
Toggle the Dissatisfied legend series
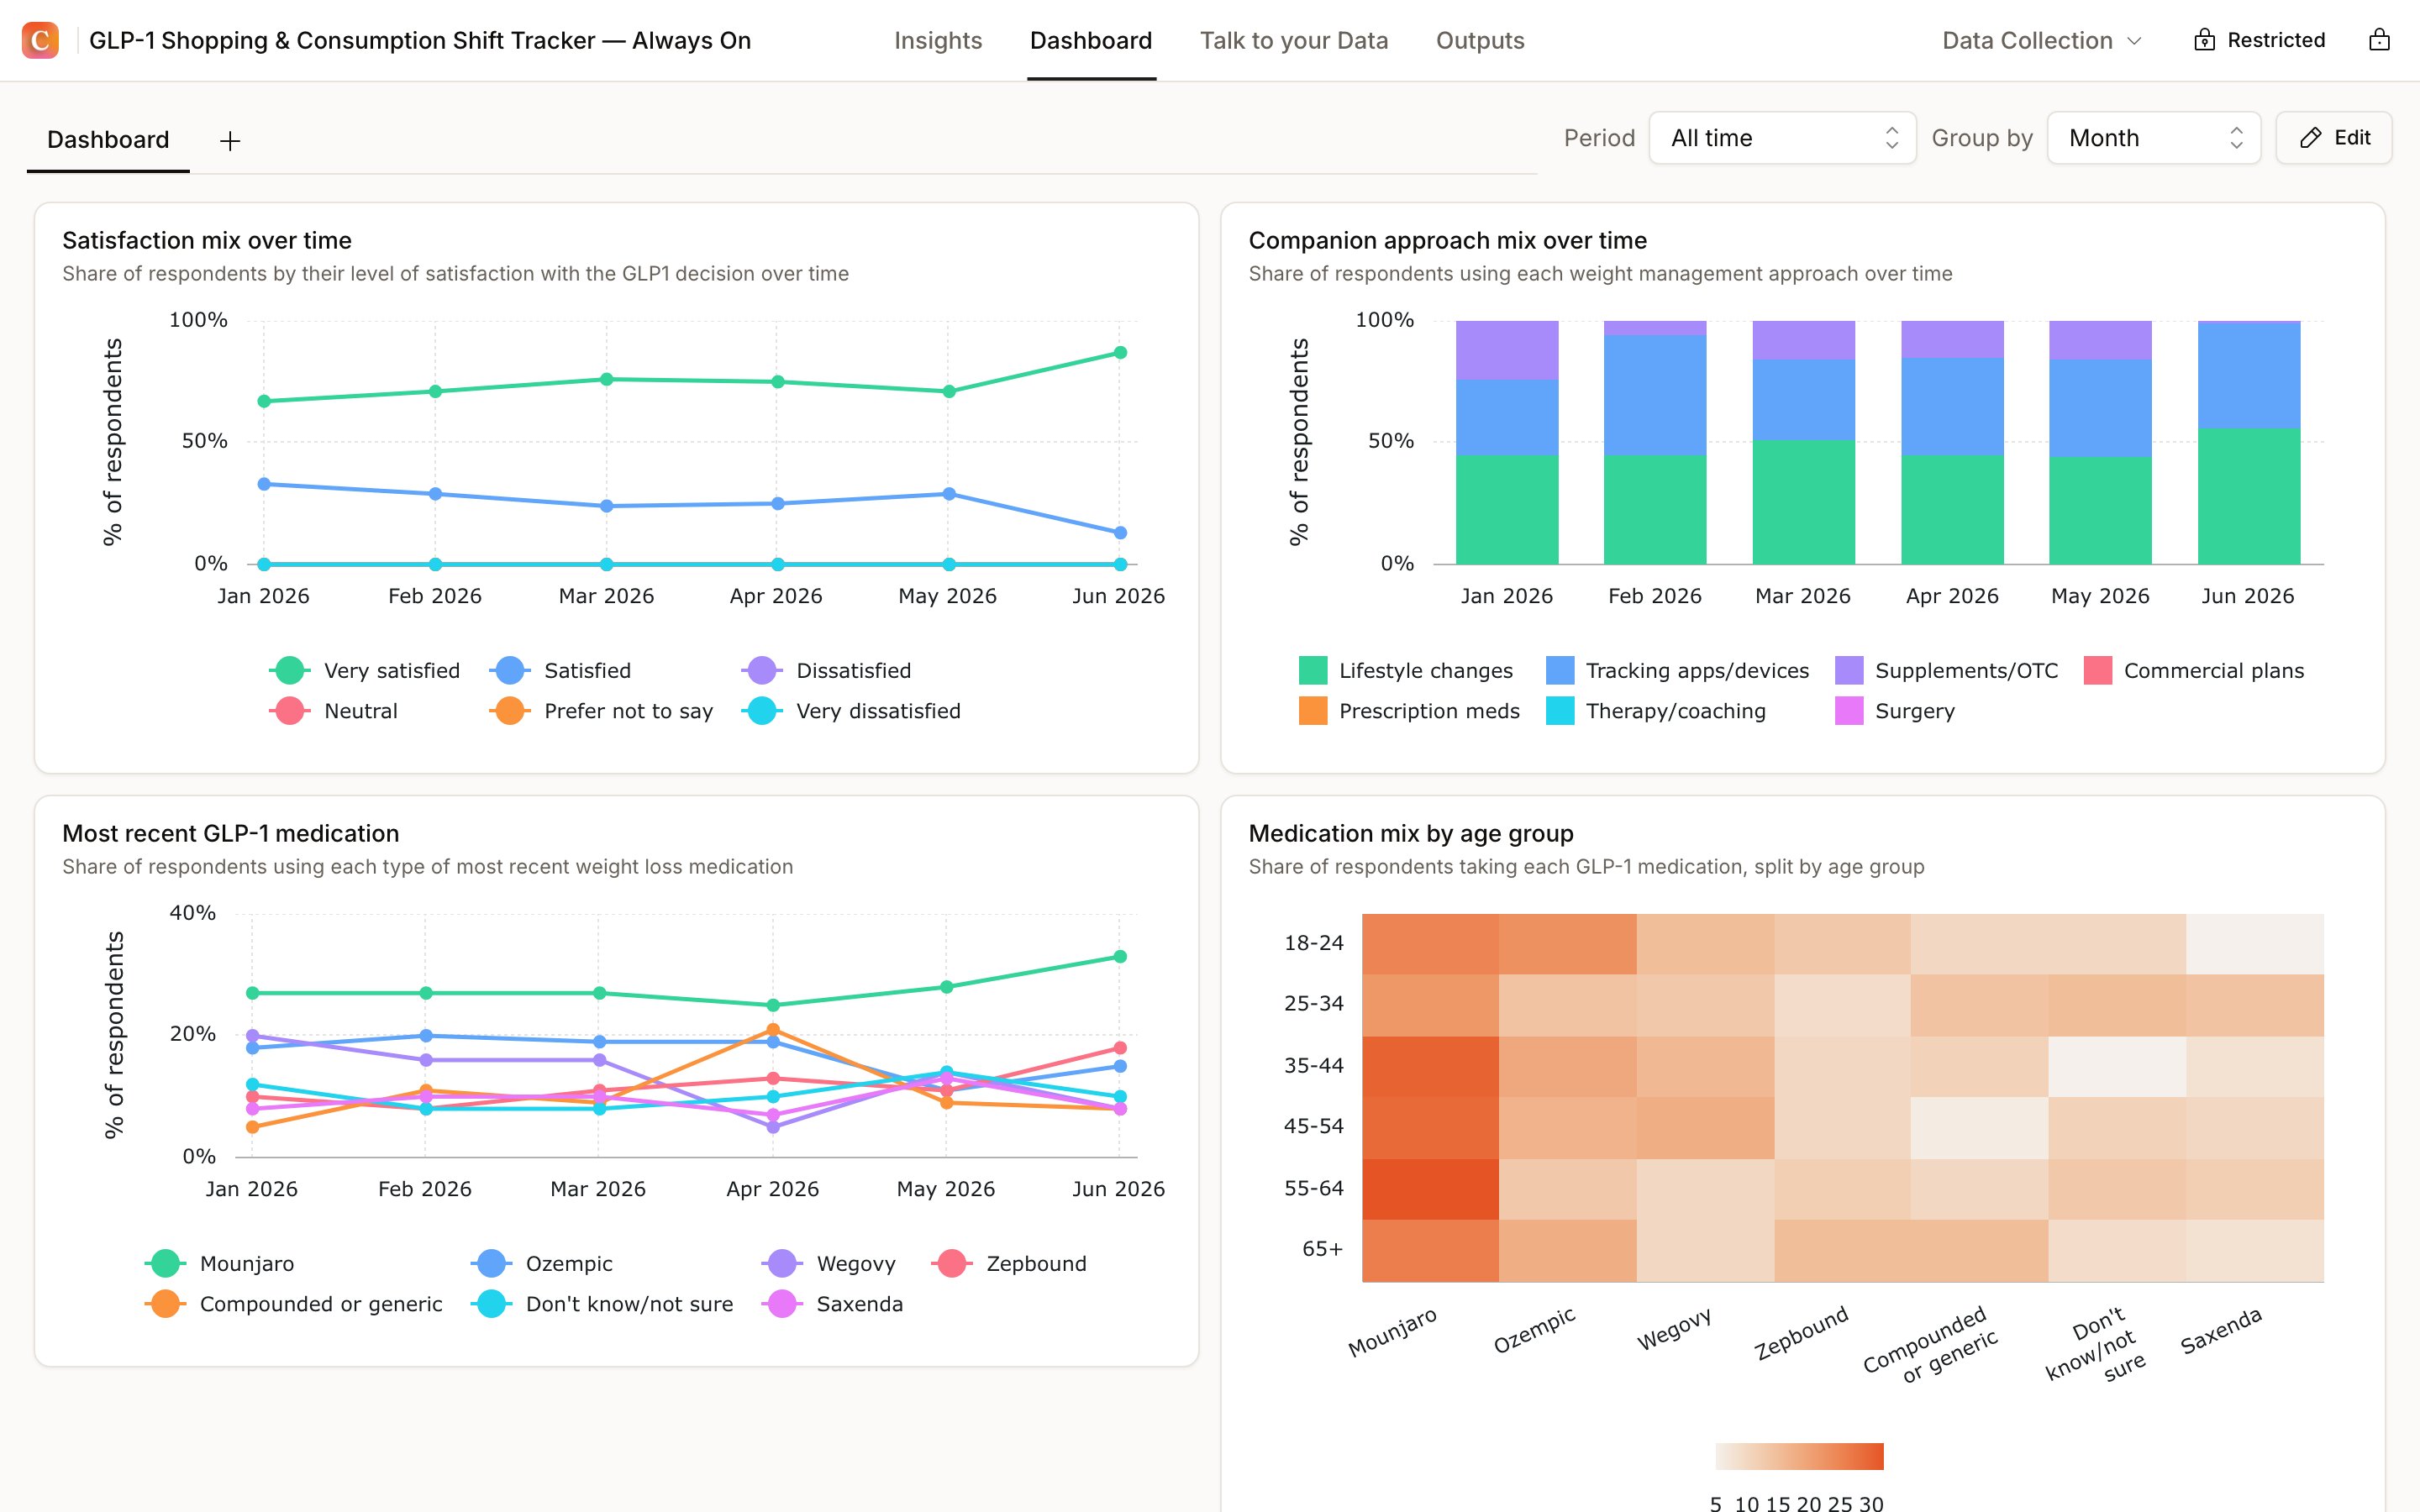pyautogui.click(x=826, y=670)
